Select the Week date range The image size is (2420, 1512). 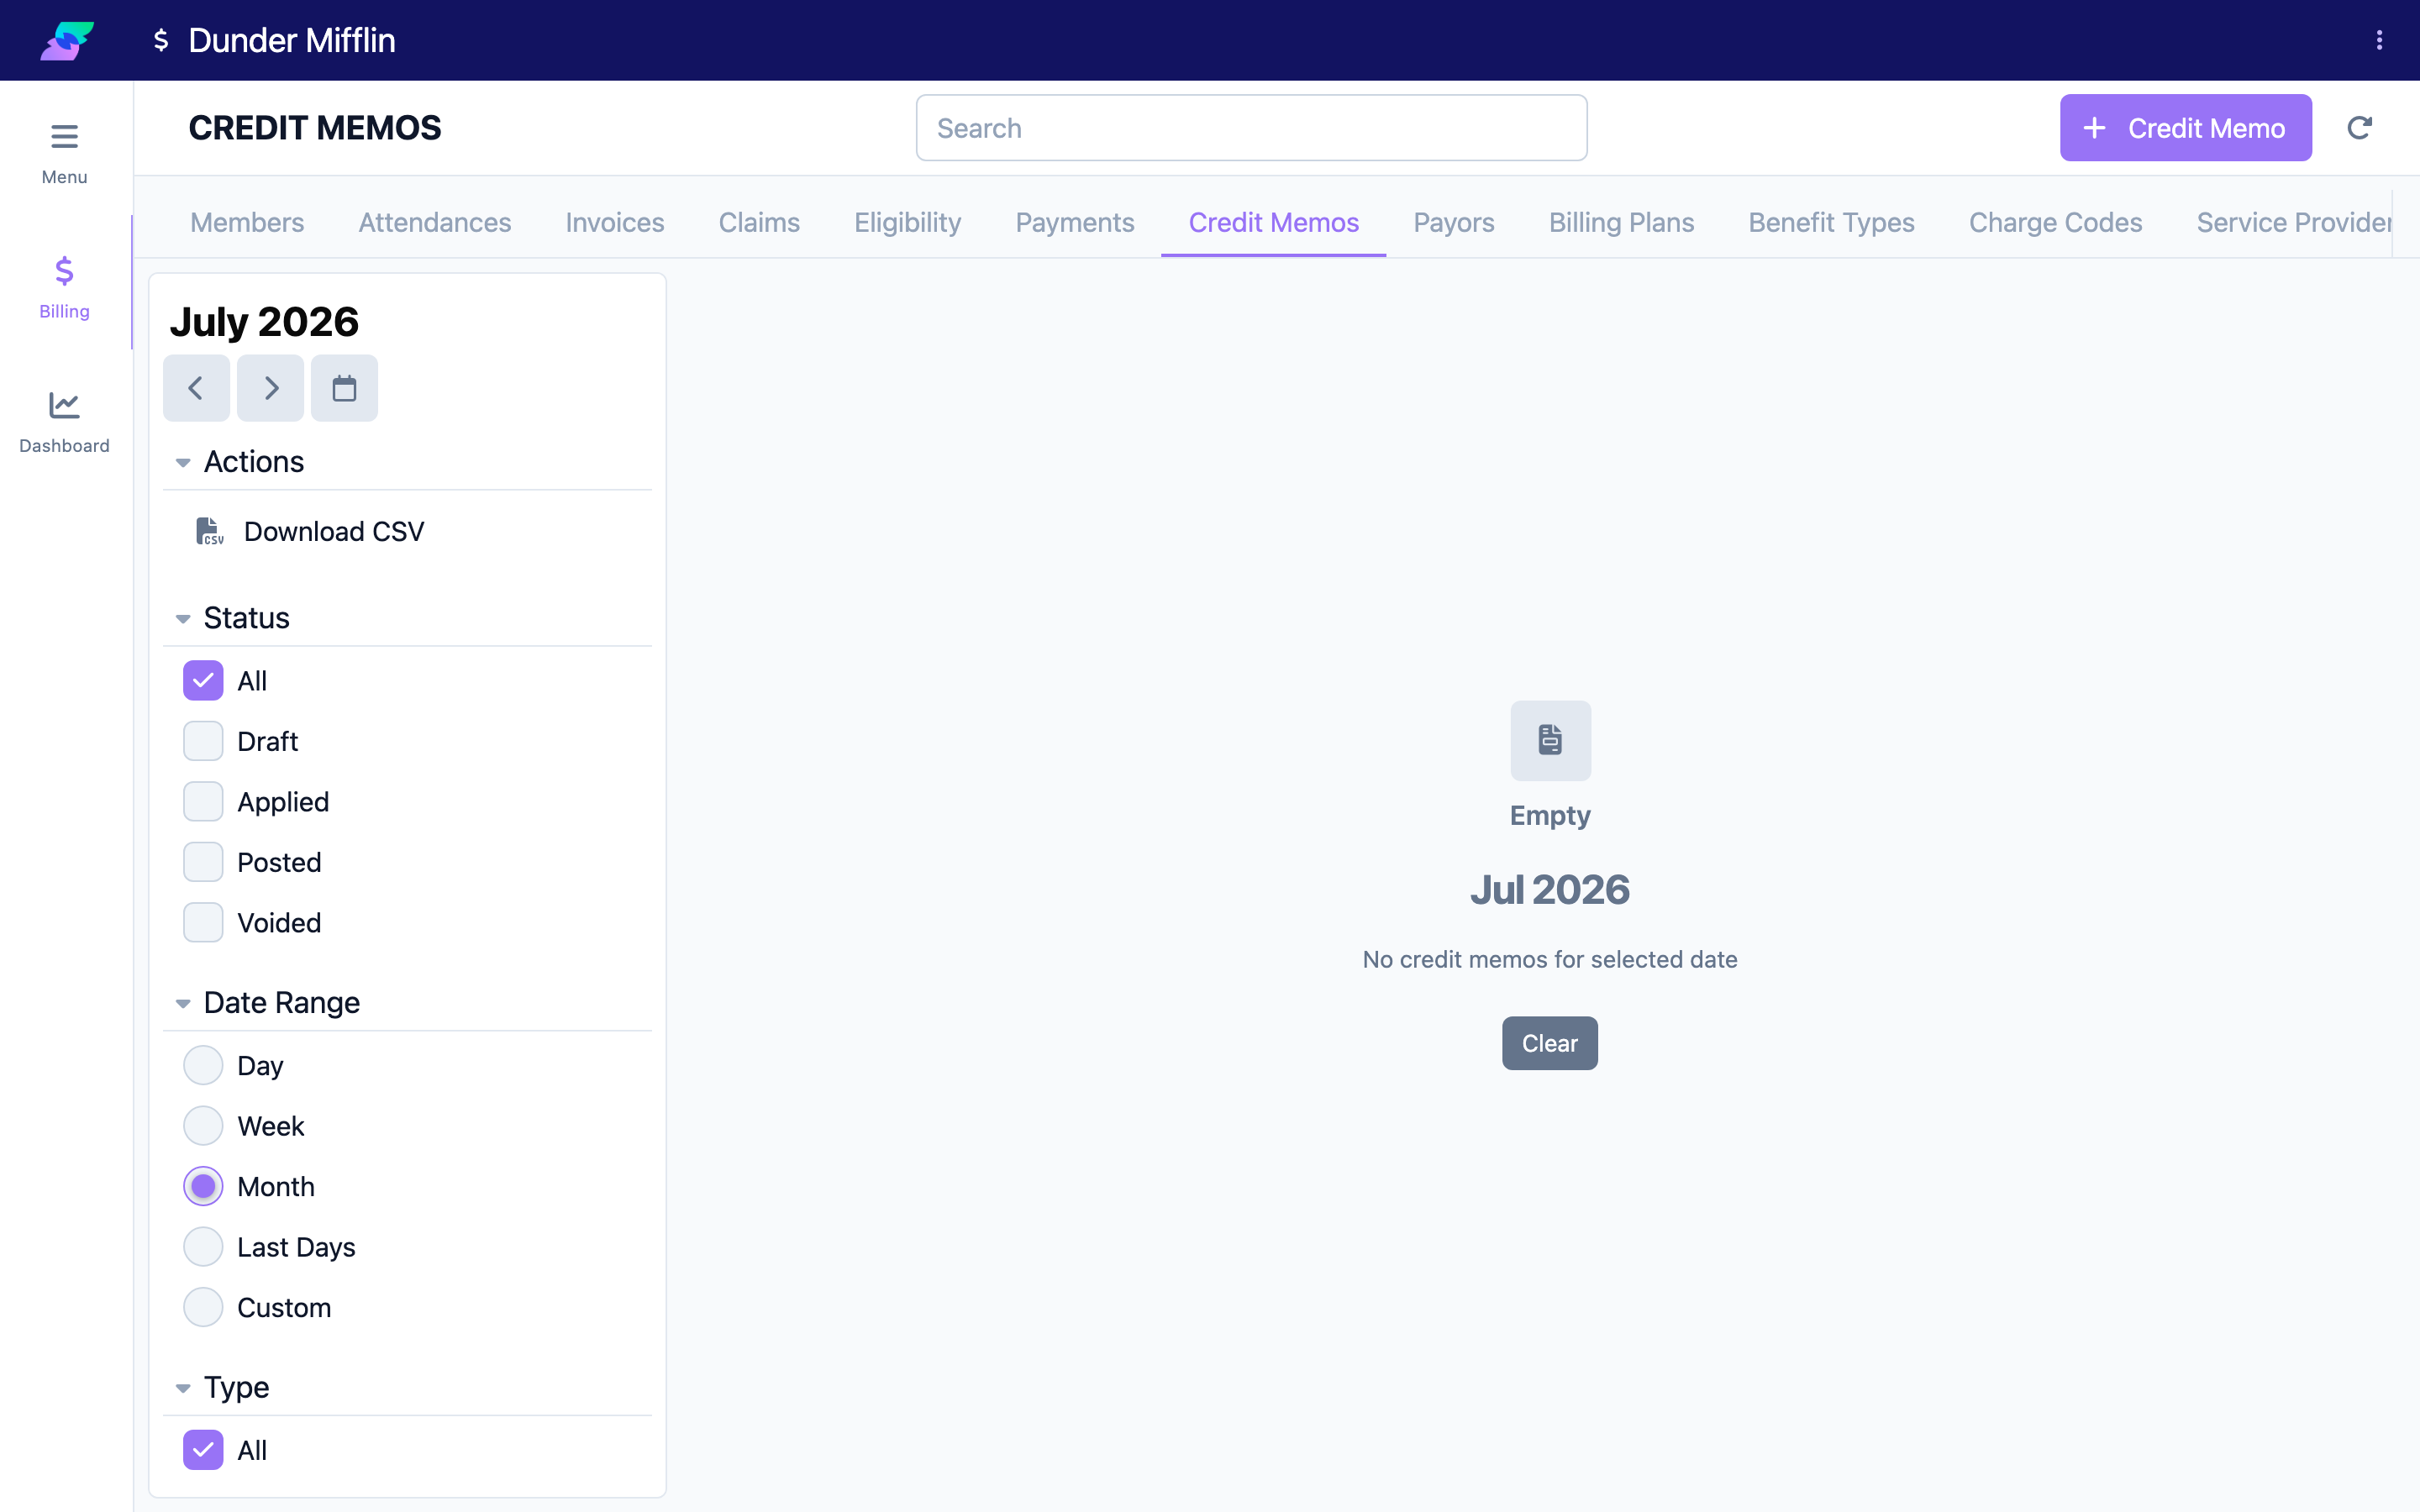click(x=203, y=1126)
